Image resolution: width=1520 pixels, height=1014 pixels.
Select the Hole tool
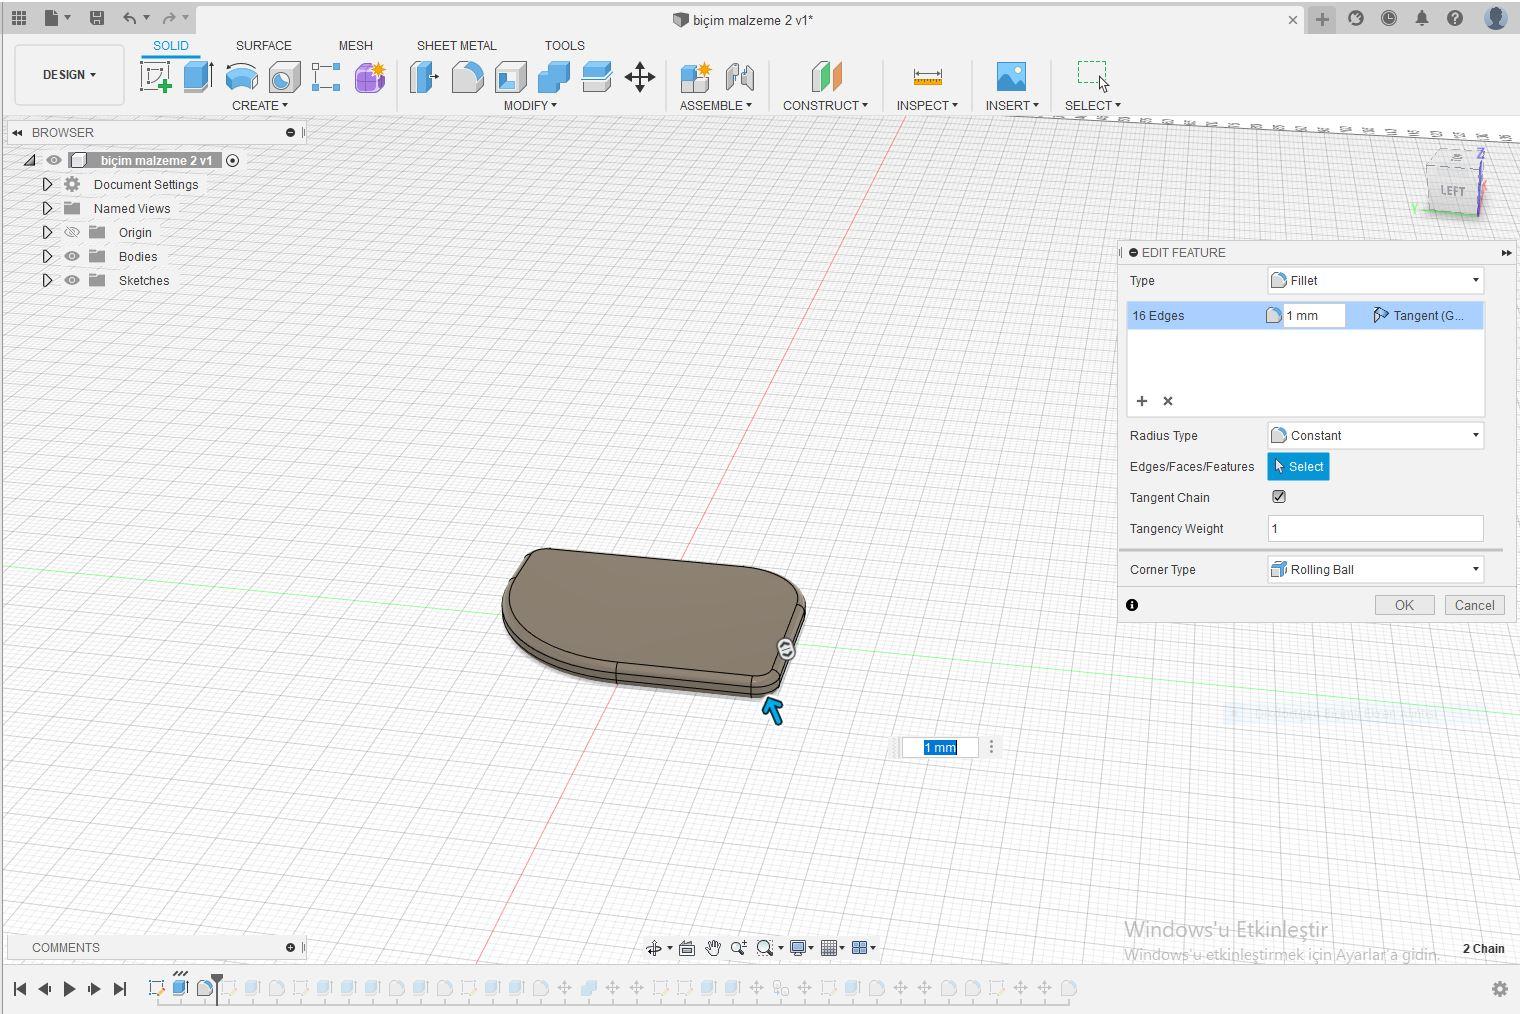[x=284, y=77]
